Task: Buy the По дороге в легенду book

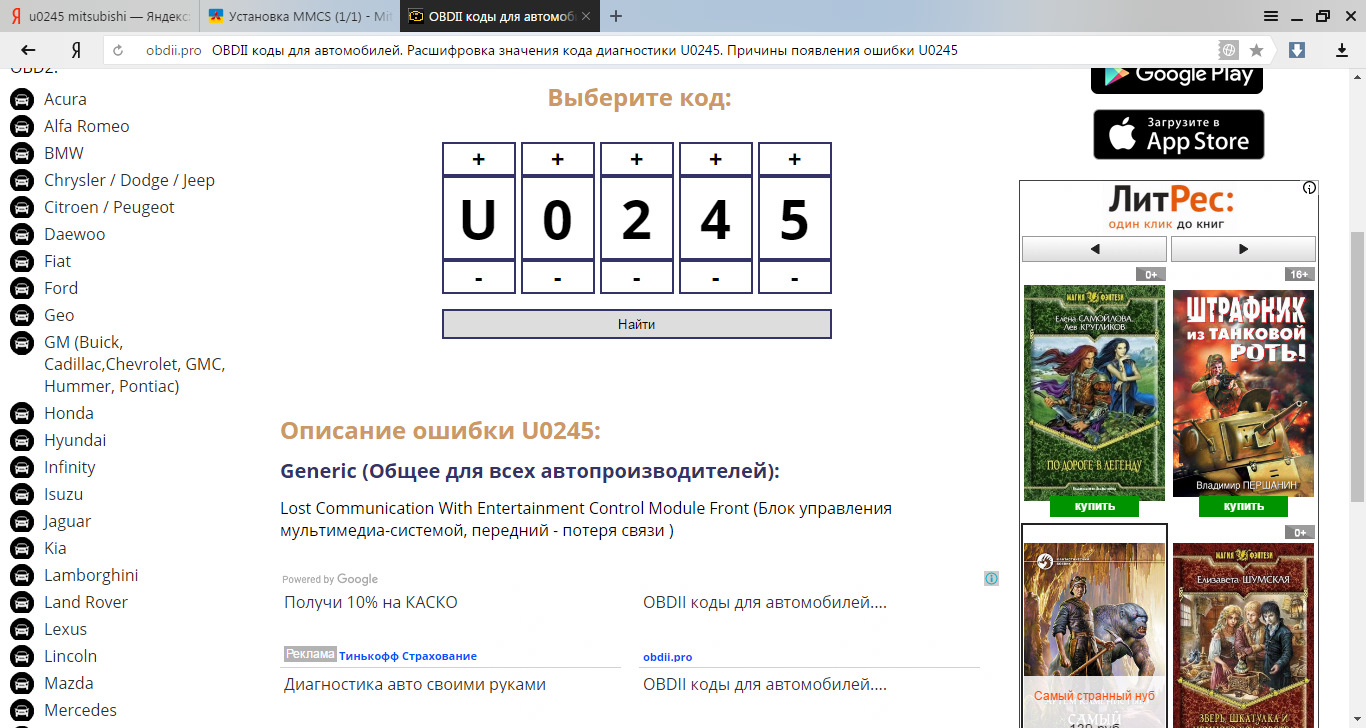Action: pyautogui.click(x=1094, y=506)
